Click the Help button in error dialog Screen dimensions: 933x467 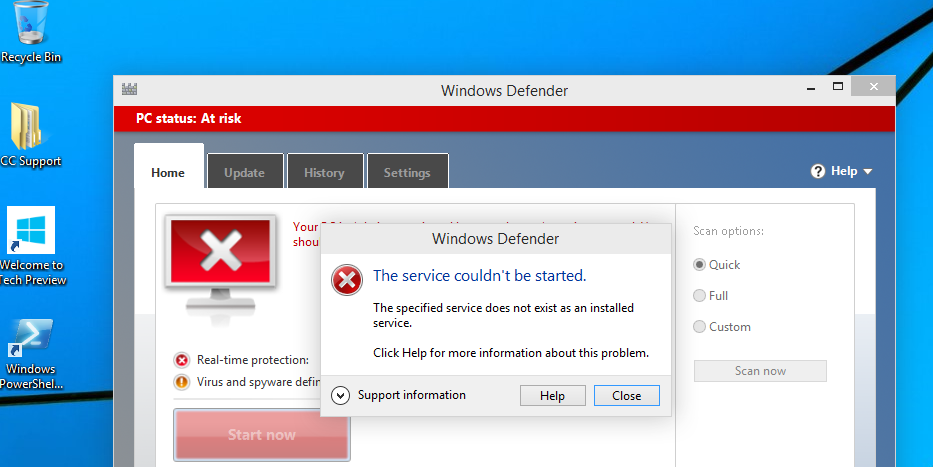coord(553,396)
